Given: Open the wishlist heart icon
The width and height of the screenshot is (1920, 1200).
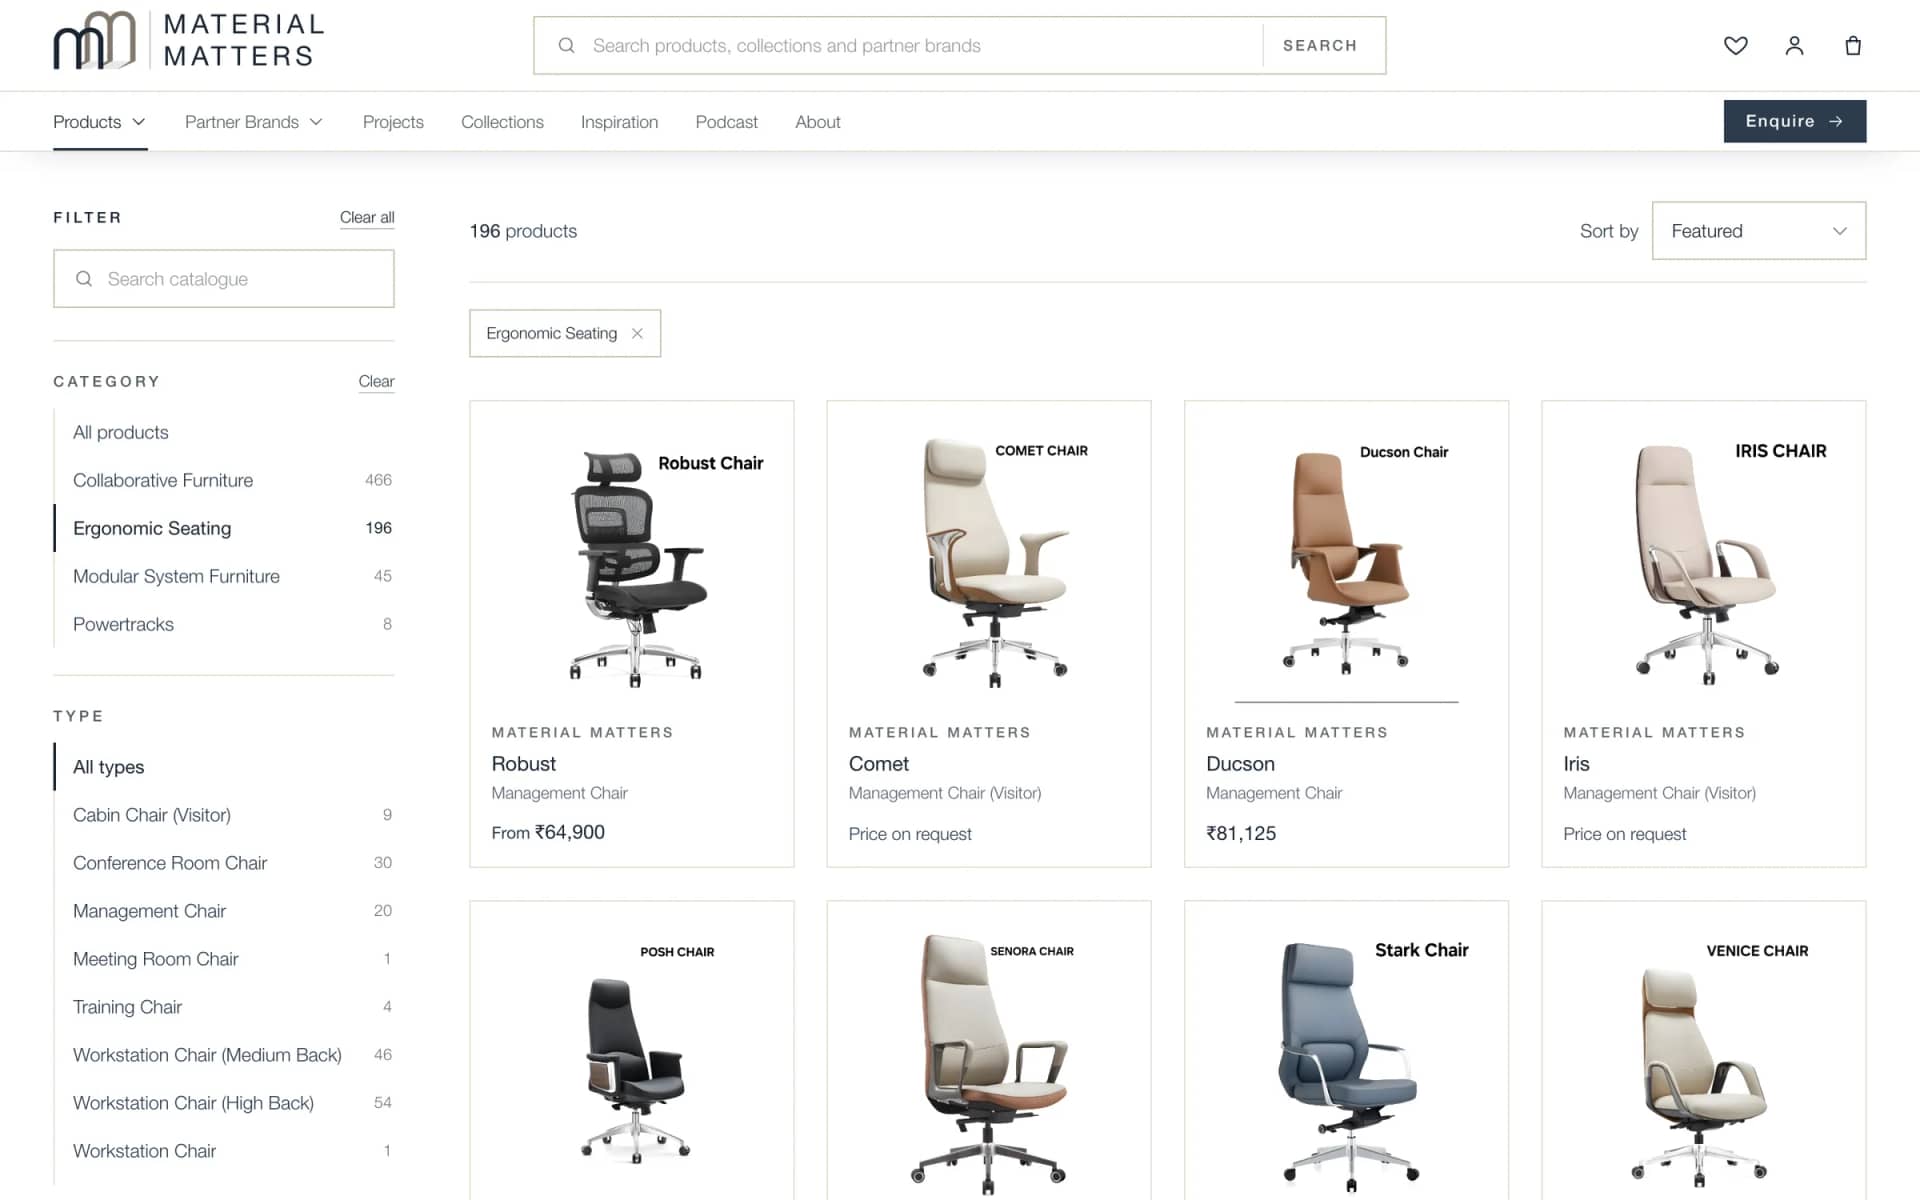Looking at the screenshot, I should pyautogui.click(x=1736, y=45).
